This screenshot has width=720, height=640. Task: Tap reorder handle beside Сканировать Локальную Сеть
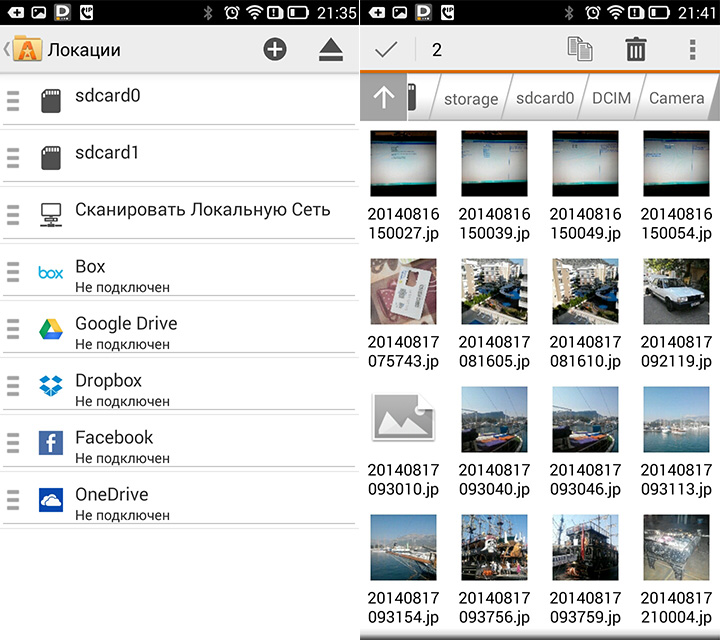coord(13,215)
